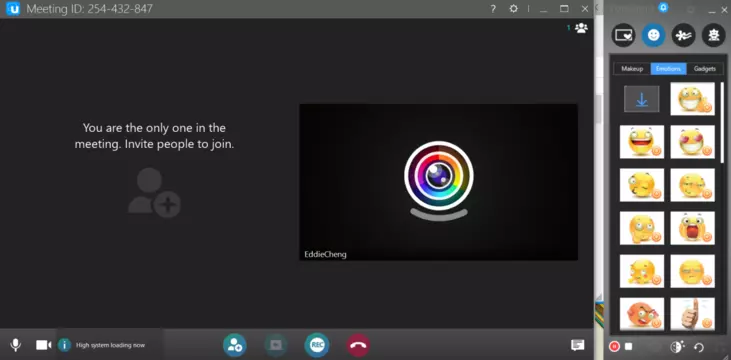Apply the thumbs-up hand effect
Viewport: 731px width, 360px height.
click(692, 314)
